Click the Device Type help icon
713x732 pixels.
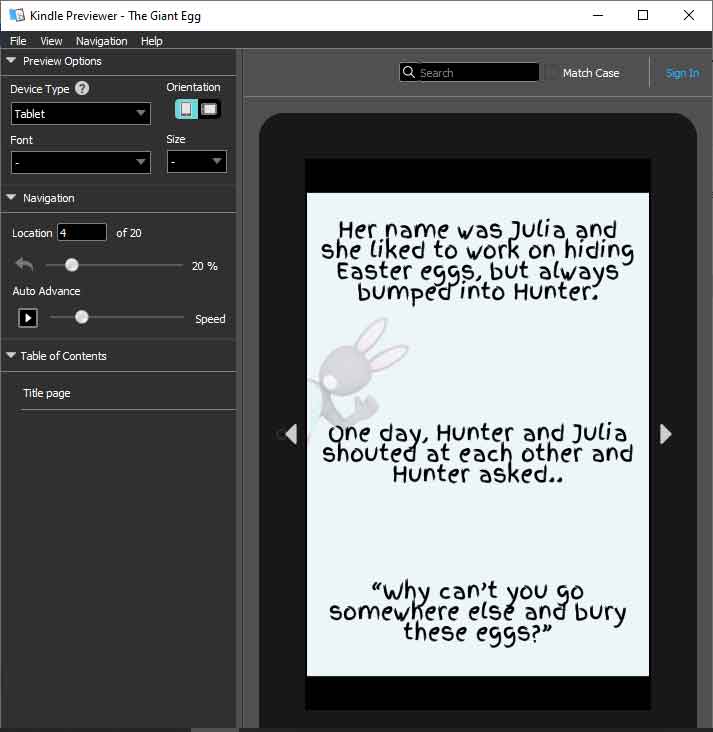coord(82,88)
